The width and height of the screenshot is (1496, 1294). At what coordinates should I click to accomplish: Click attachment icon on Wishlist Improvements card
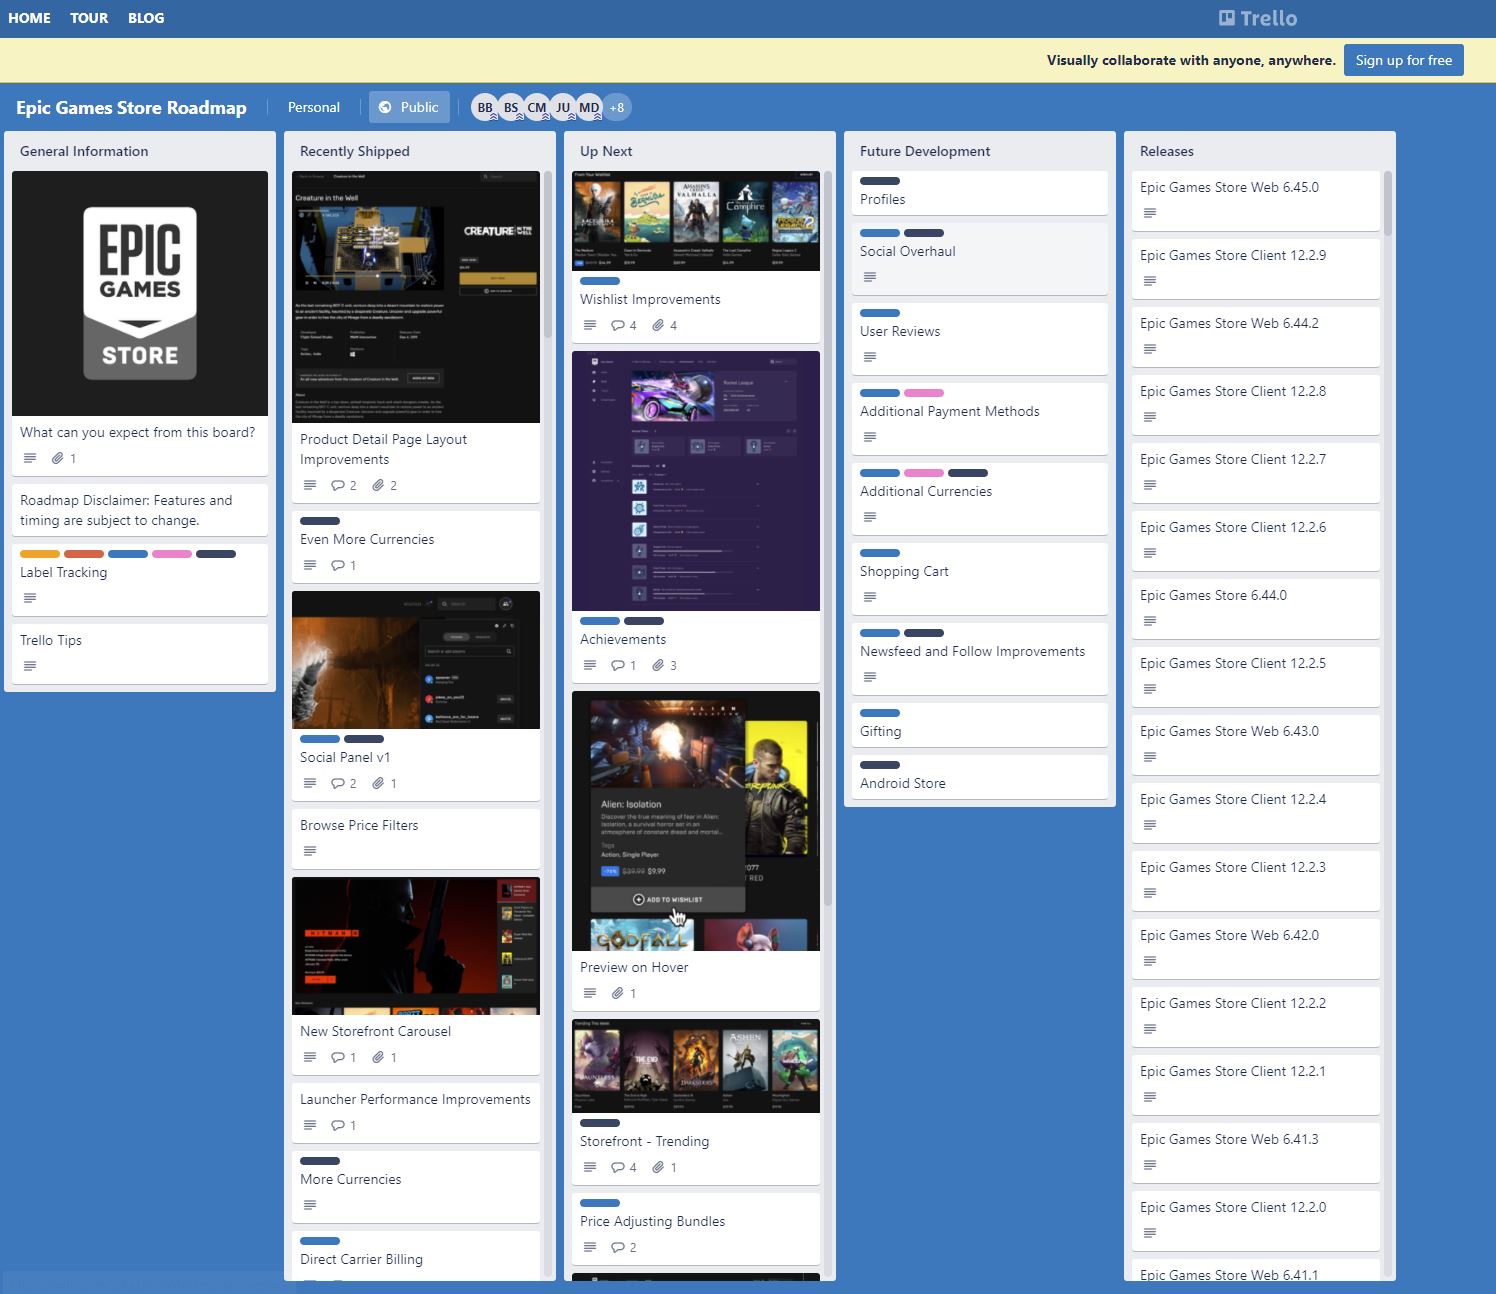[x=658, y=325]
